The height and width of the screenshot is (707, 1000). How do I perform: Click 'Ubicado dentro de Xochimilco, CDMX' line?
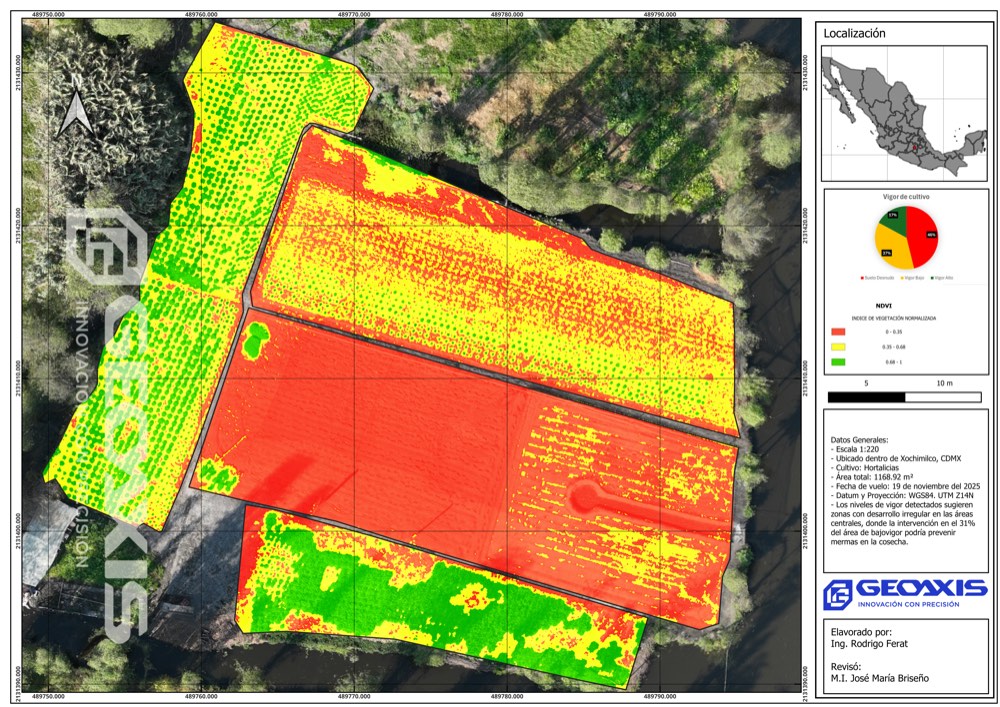[896, 458]
